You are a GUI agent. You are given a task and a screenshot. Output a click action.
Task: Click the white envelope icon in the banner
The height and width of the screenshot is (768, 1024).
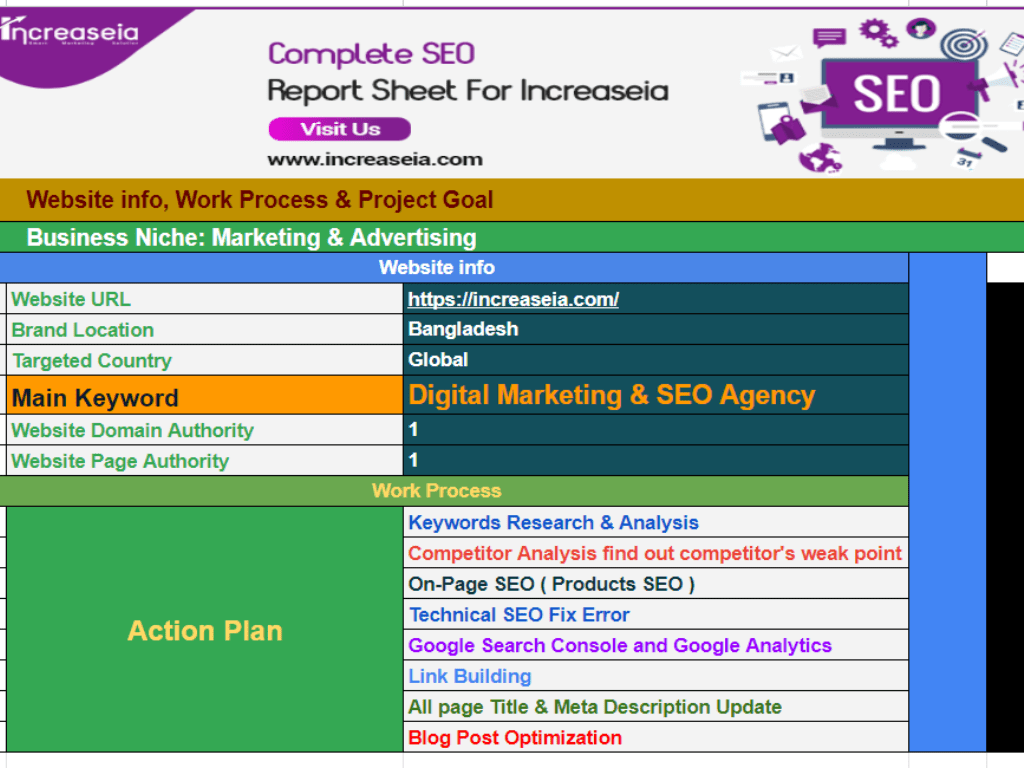[x=786, y=52]
